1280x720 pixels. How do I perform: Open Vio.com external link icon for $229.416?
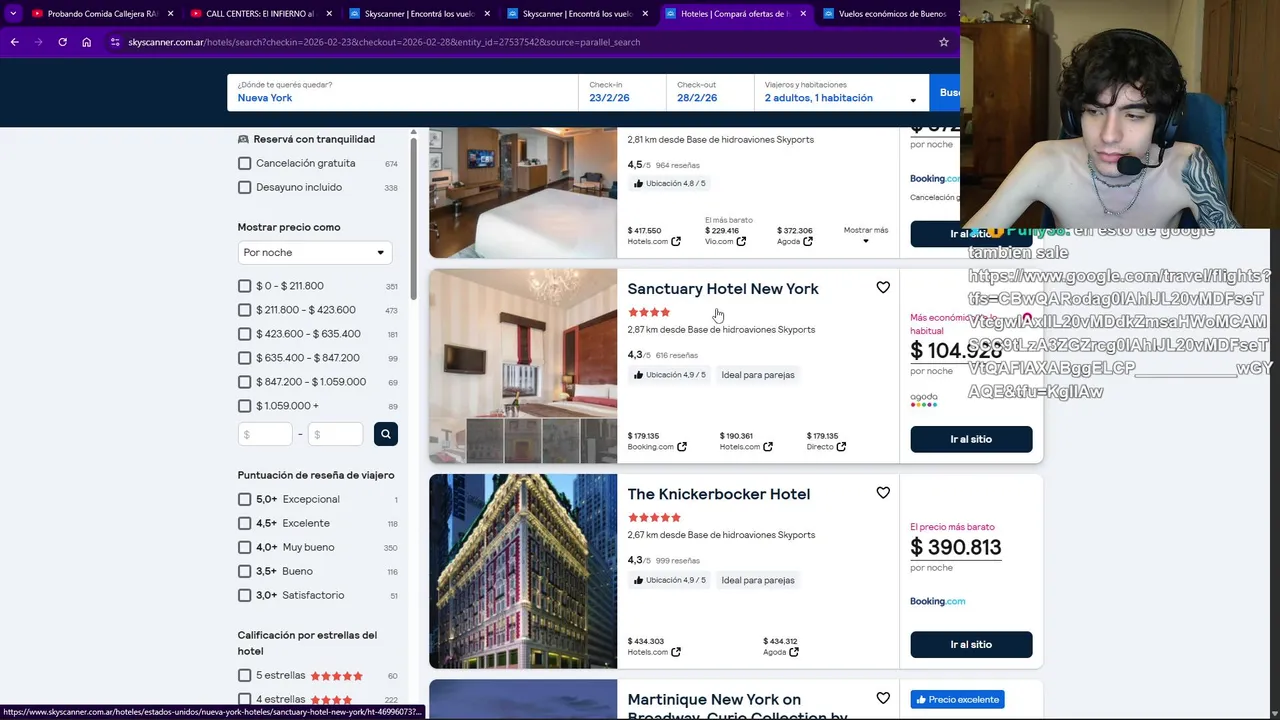[741, 241]
